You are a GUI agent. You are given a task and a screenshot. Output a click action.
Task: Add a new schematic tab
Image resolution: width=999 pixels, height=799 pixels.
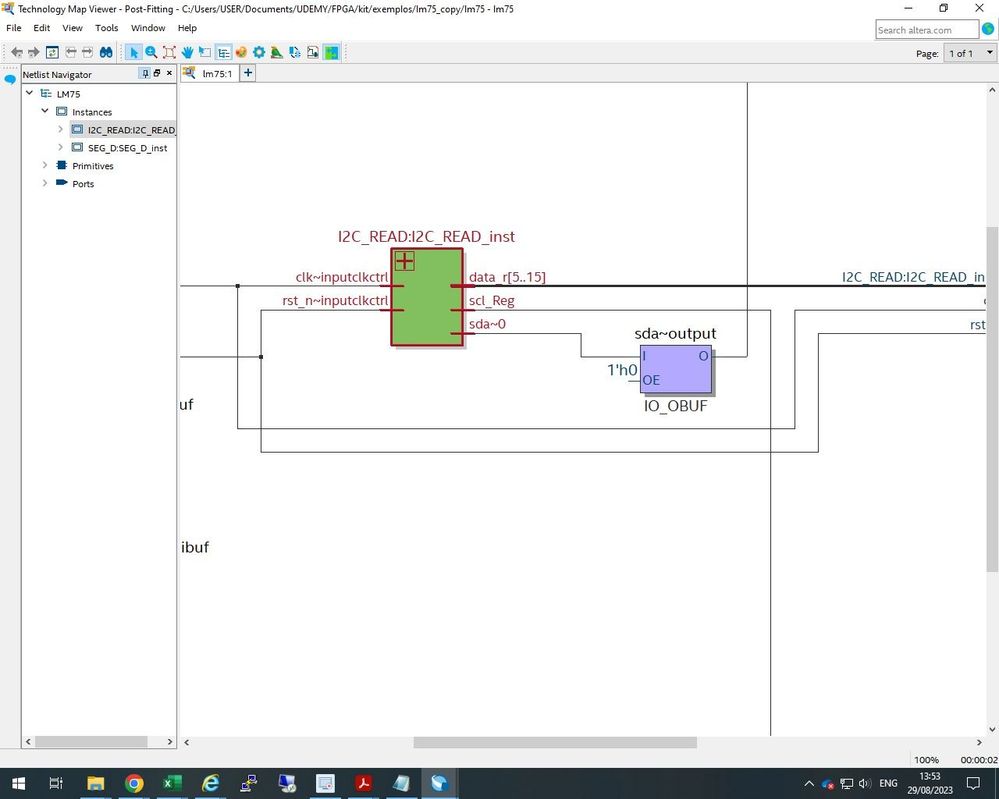coord(248,73)
